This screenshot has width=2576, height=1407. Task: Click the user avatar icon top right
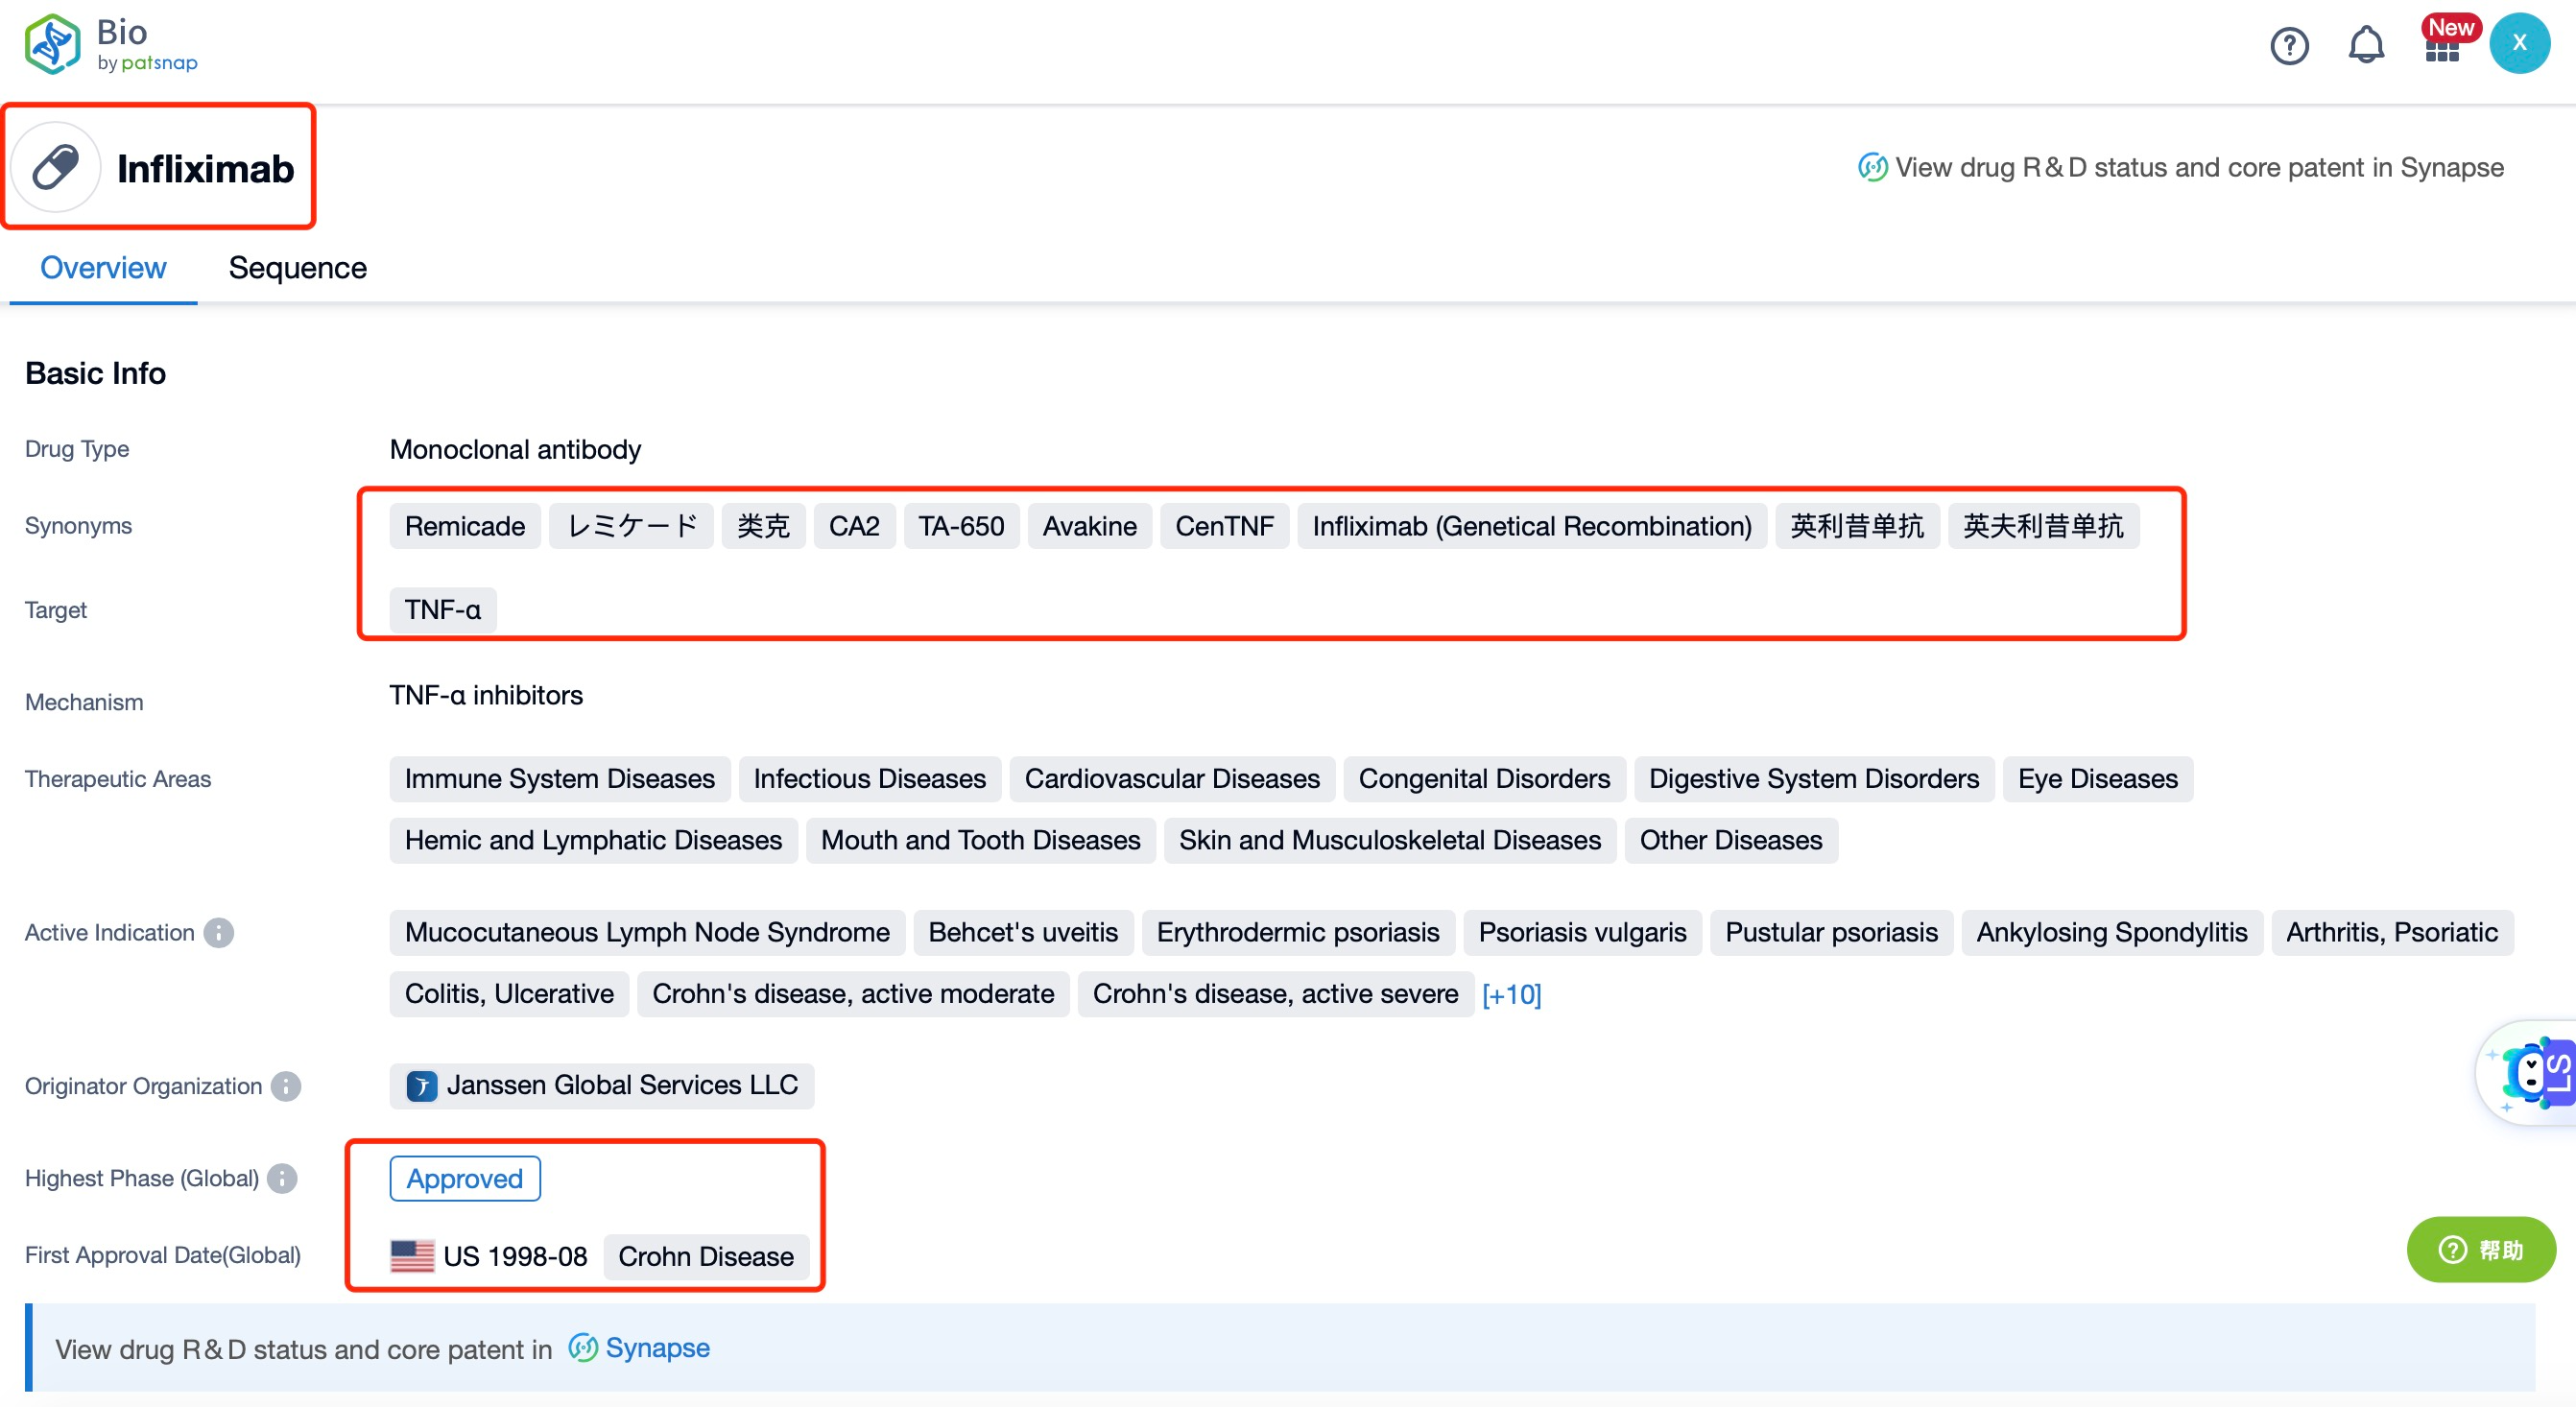tap(2522, 43)
